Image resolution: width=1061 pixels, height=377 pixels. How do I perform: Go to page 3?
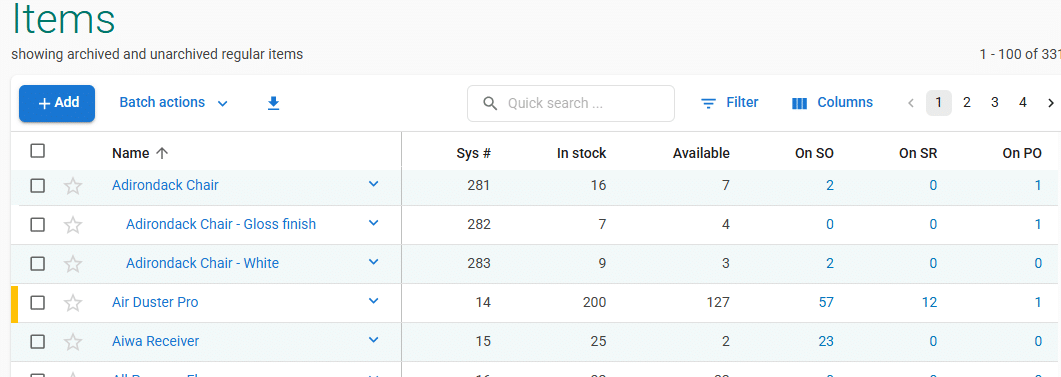click(995, 103)
